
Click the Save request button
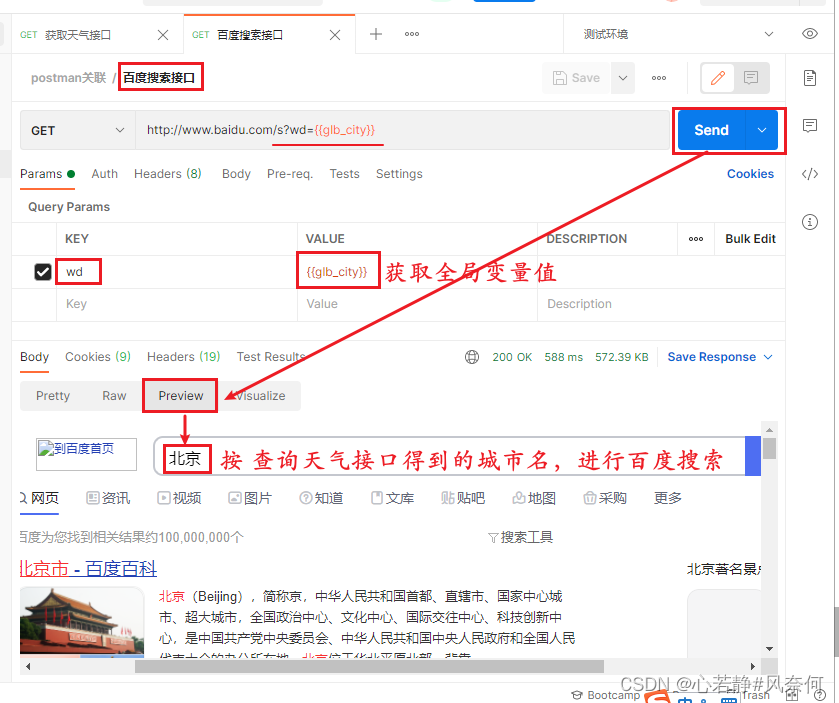(x=576, y=78)
